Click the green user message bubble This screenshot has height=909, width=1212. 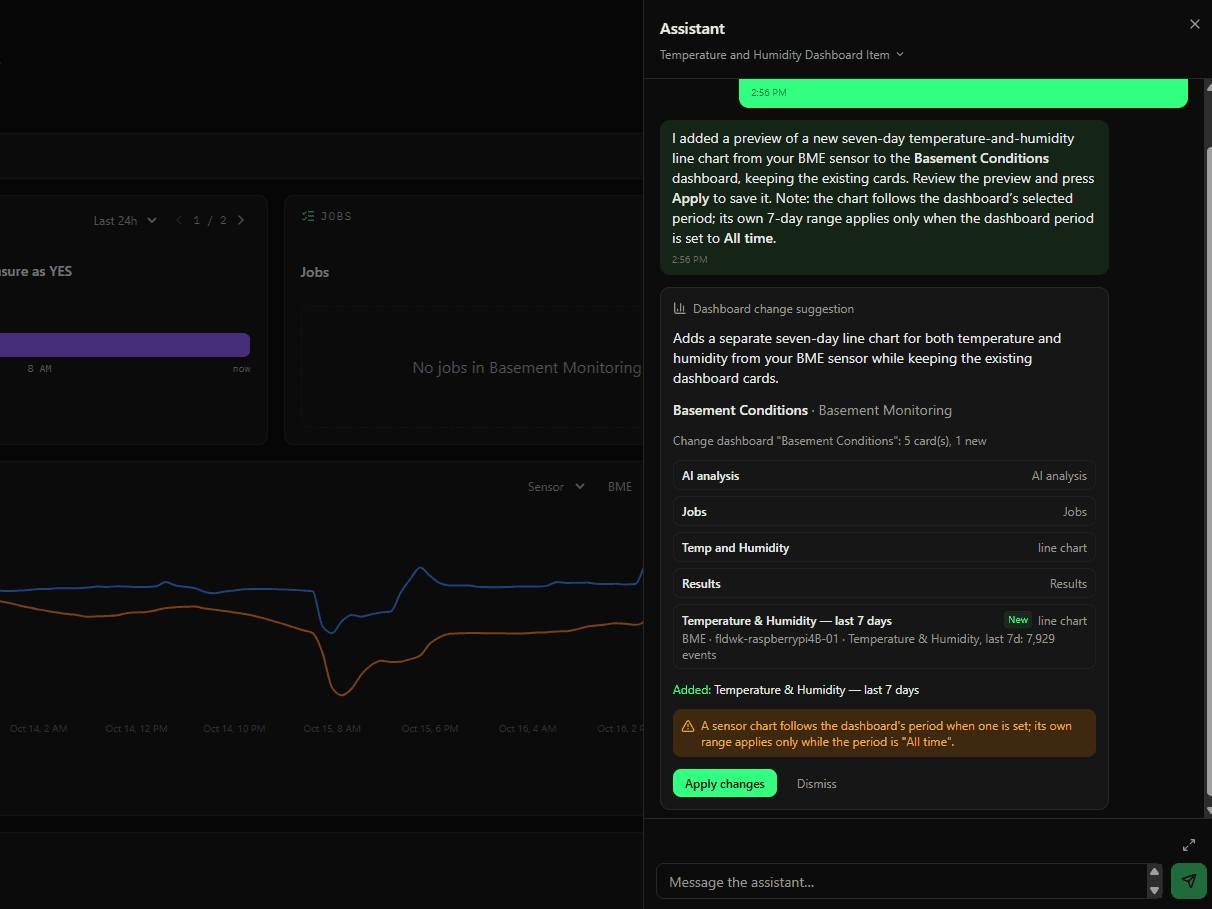coord(963,93)
